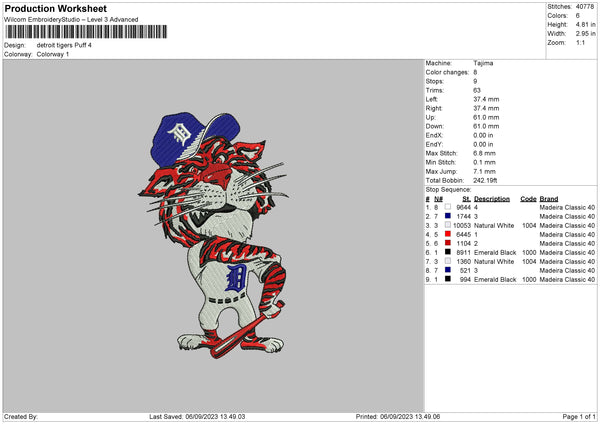Click the bright red swatch in stop row 4
The image size is (600, 424).
click(x=448, y=234)
